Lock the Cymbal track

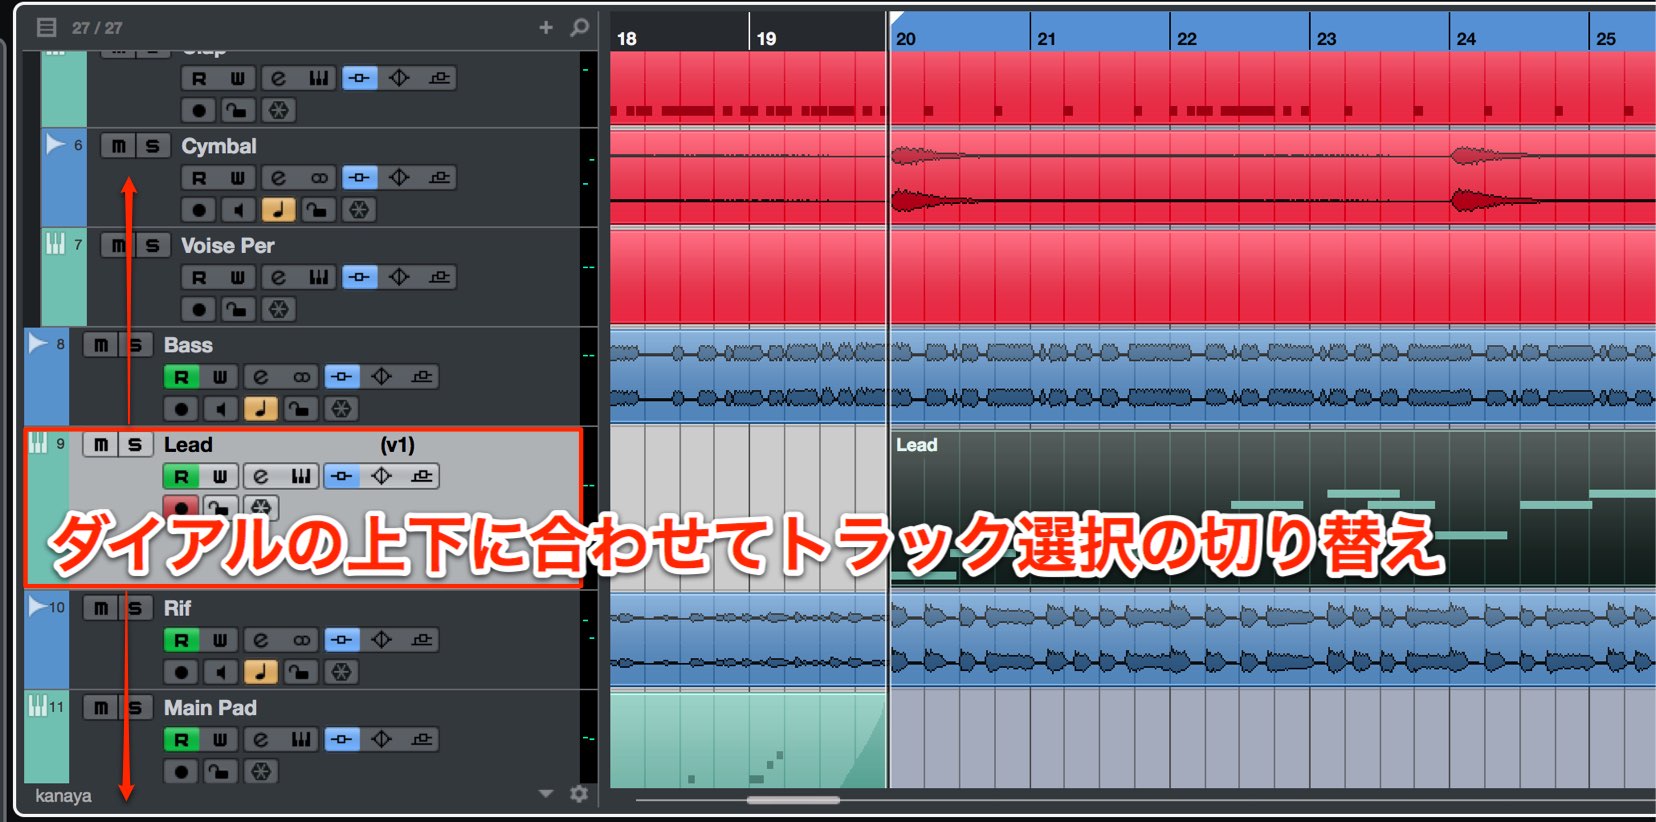[x=318, y=210]
